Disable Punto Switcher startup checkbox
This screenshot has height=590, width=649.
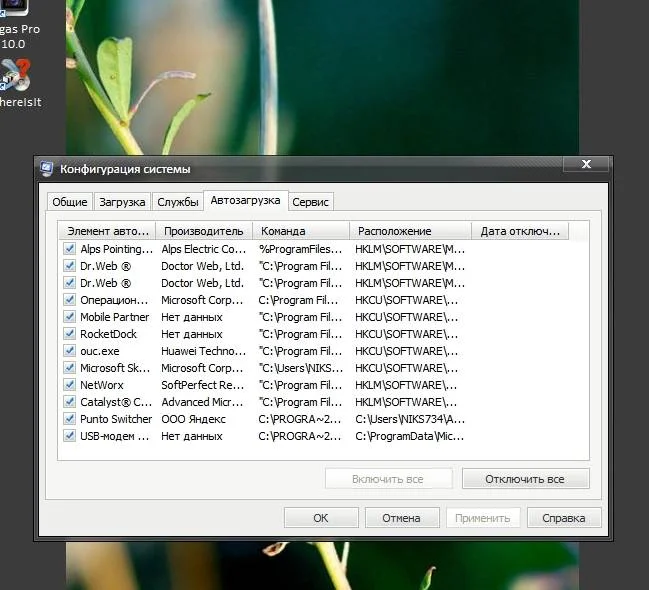click(x=69, y=419)
